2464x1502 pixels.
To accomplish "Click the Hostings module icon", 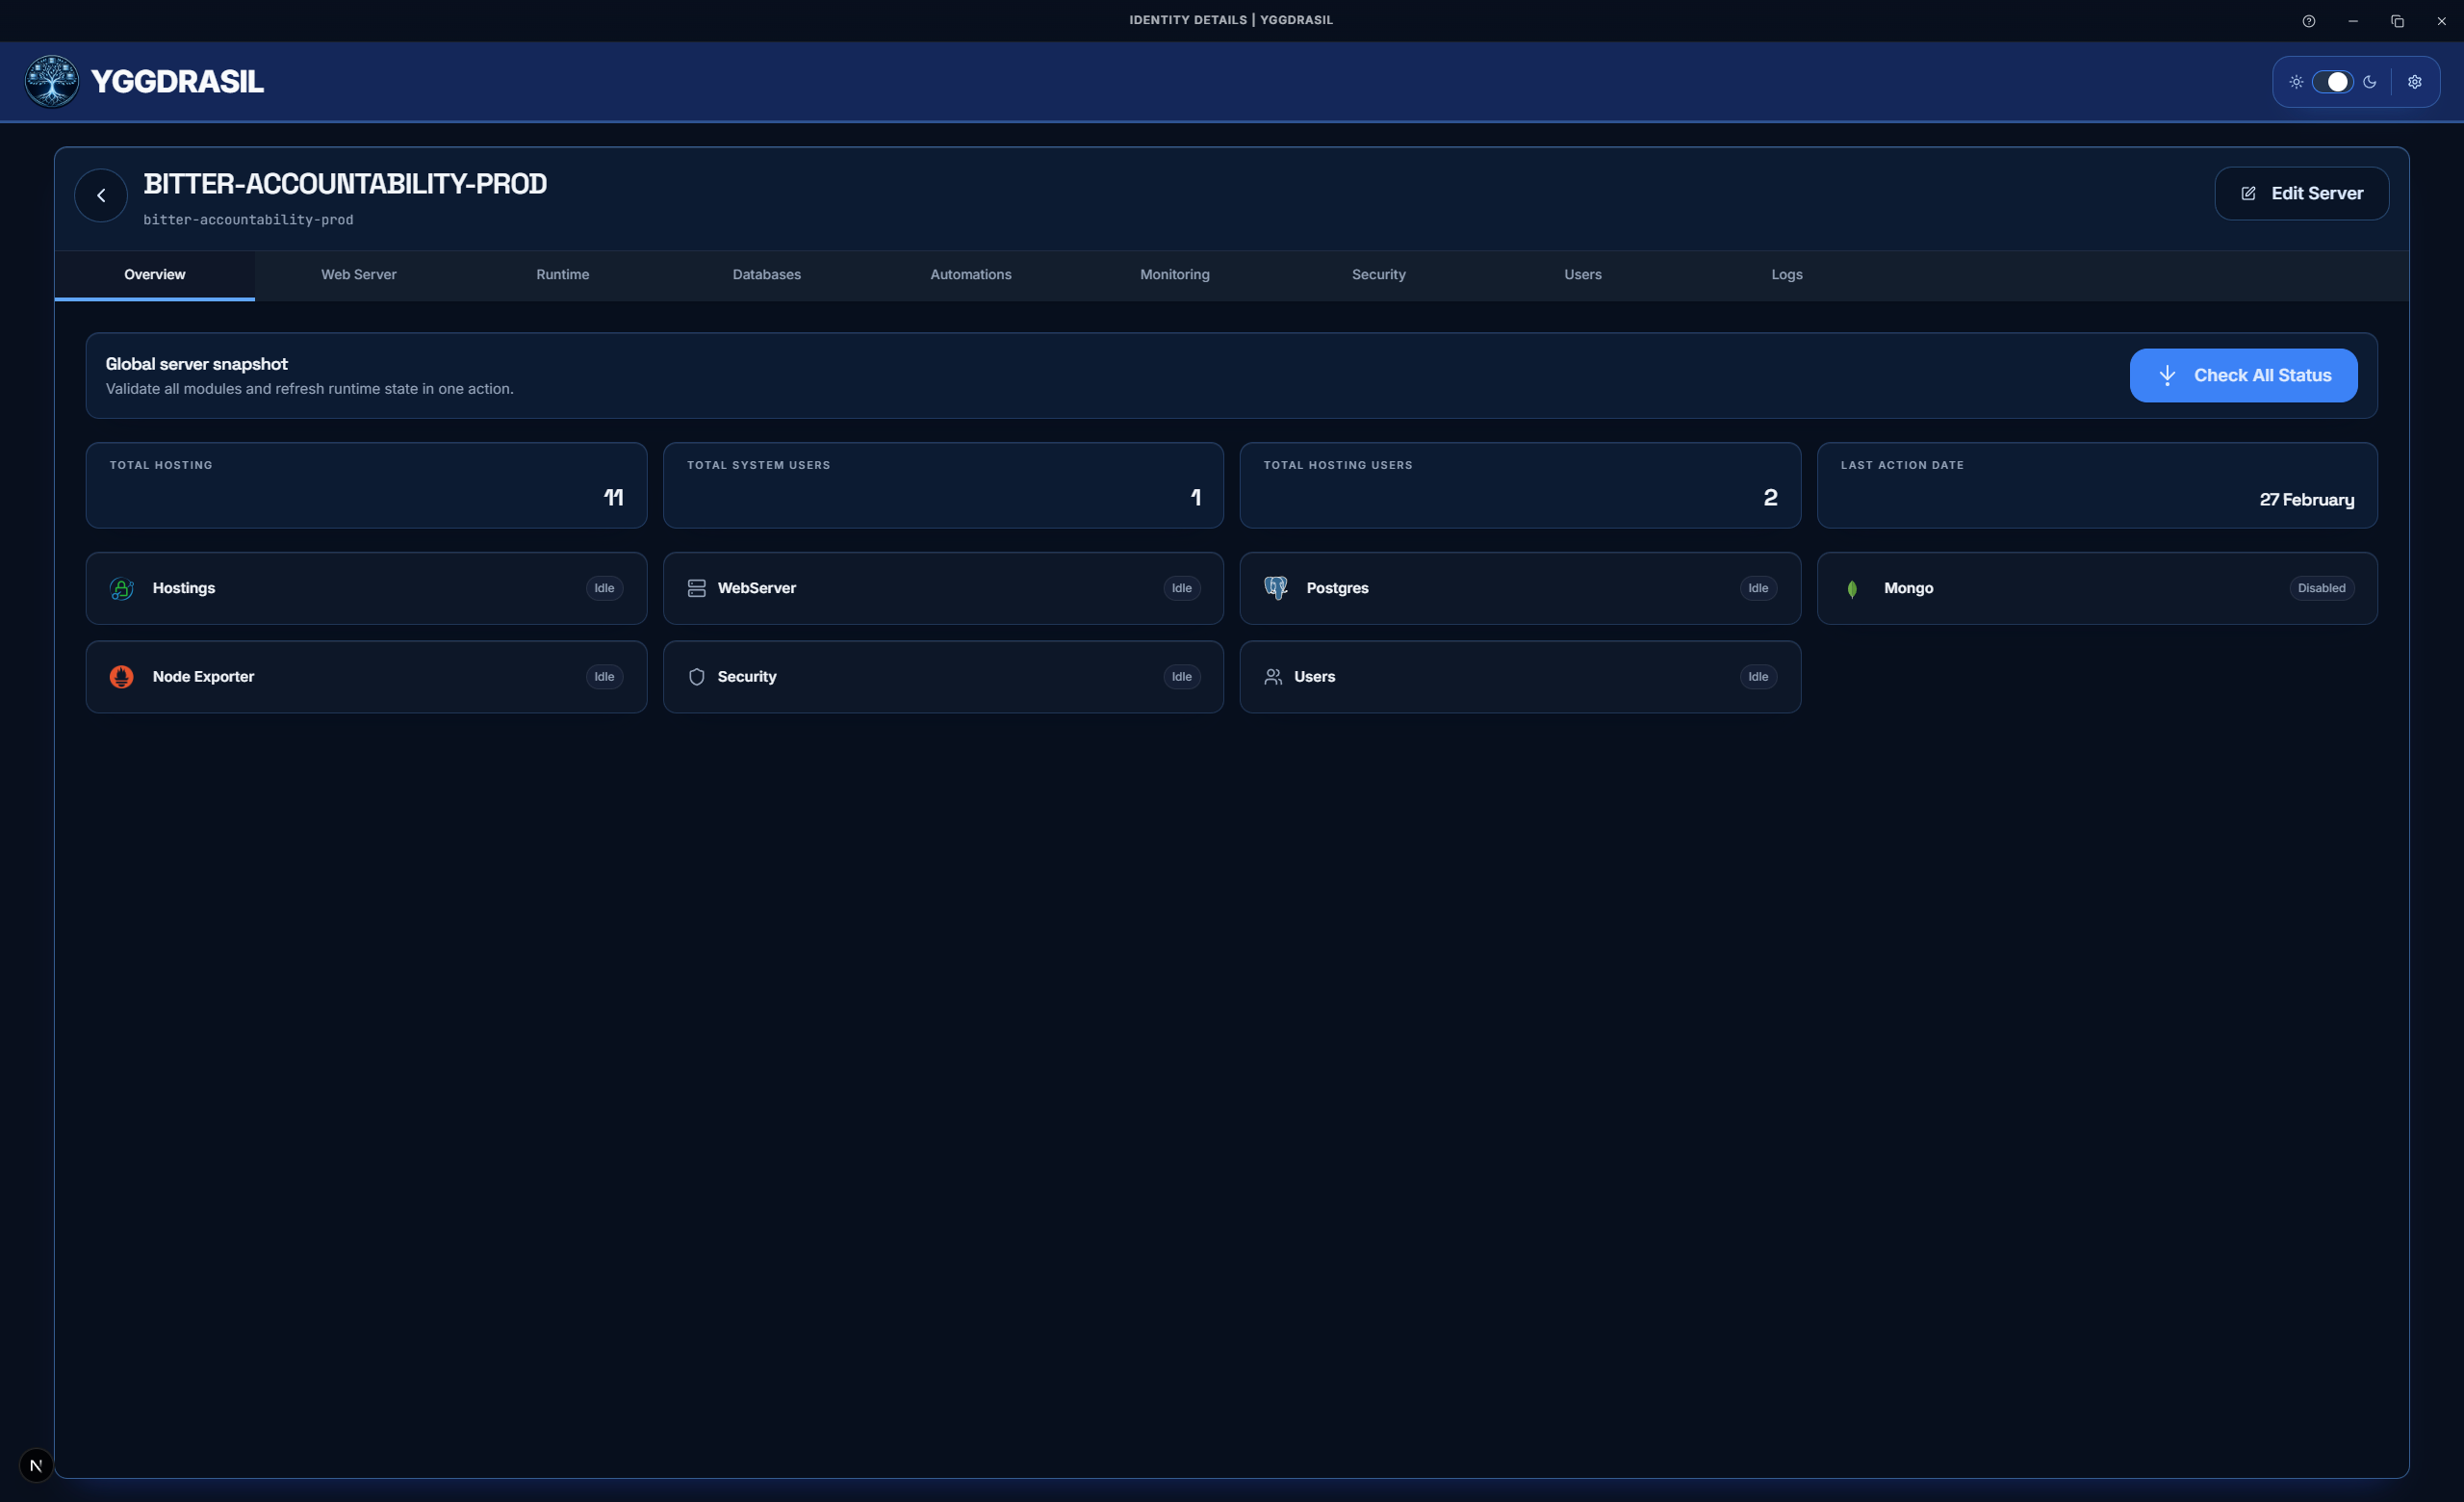I will click(x=121, y=589).
